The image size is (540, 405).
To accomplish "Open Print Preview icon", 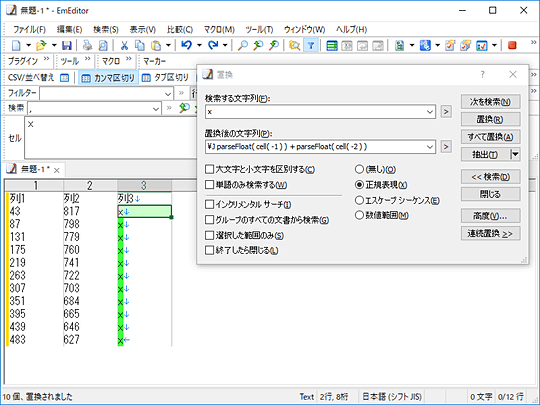I will 103,45.
